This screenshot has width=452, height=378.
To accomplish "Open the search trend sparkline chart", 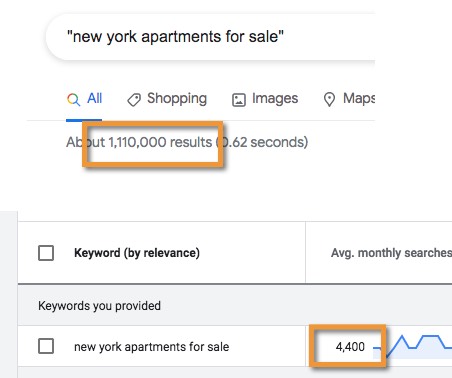I will coord(412,347).
